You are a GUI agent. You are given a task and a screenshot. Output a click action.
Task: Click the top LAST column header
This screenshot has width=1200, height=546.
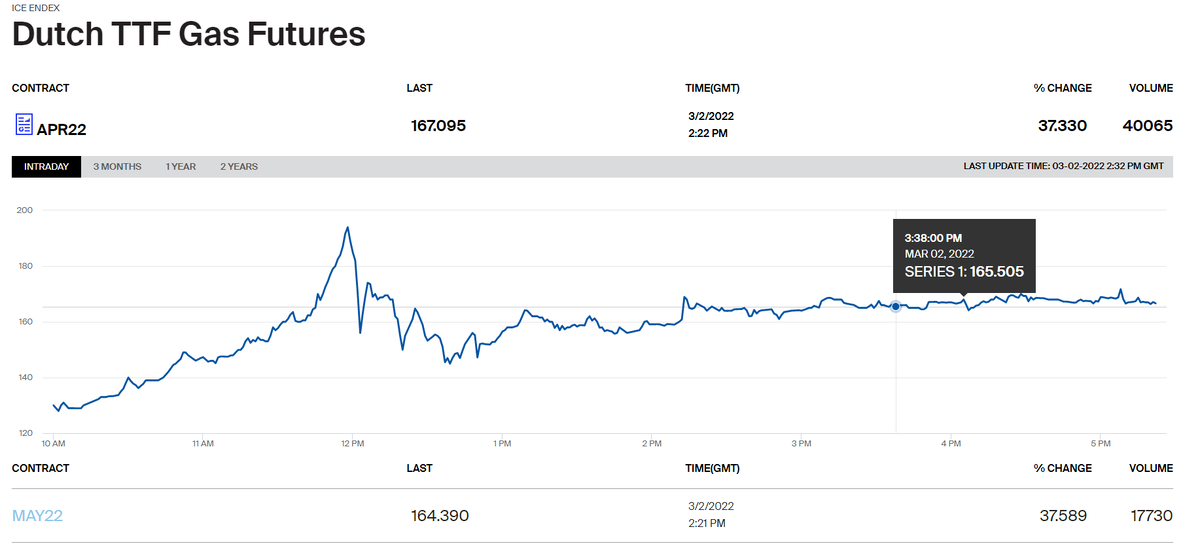(420, 88)
